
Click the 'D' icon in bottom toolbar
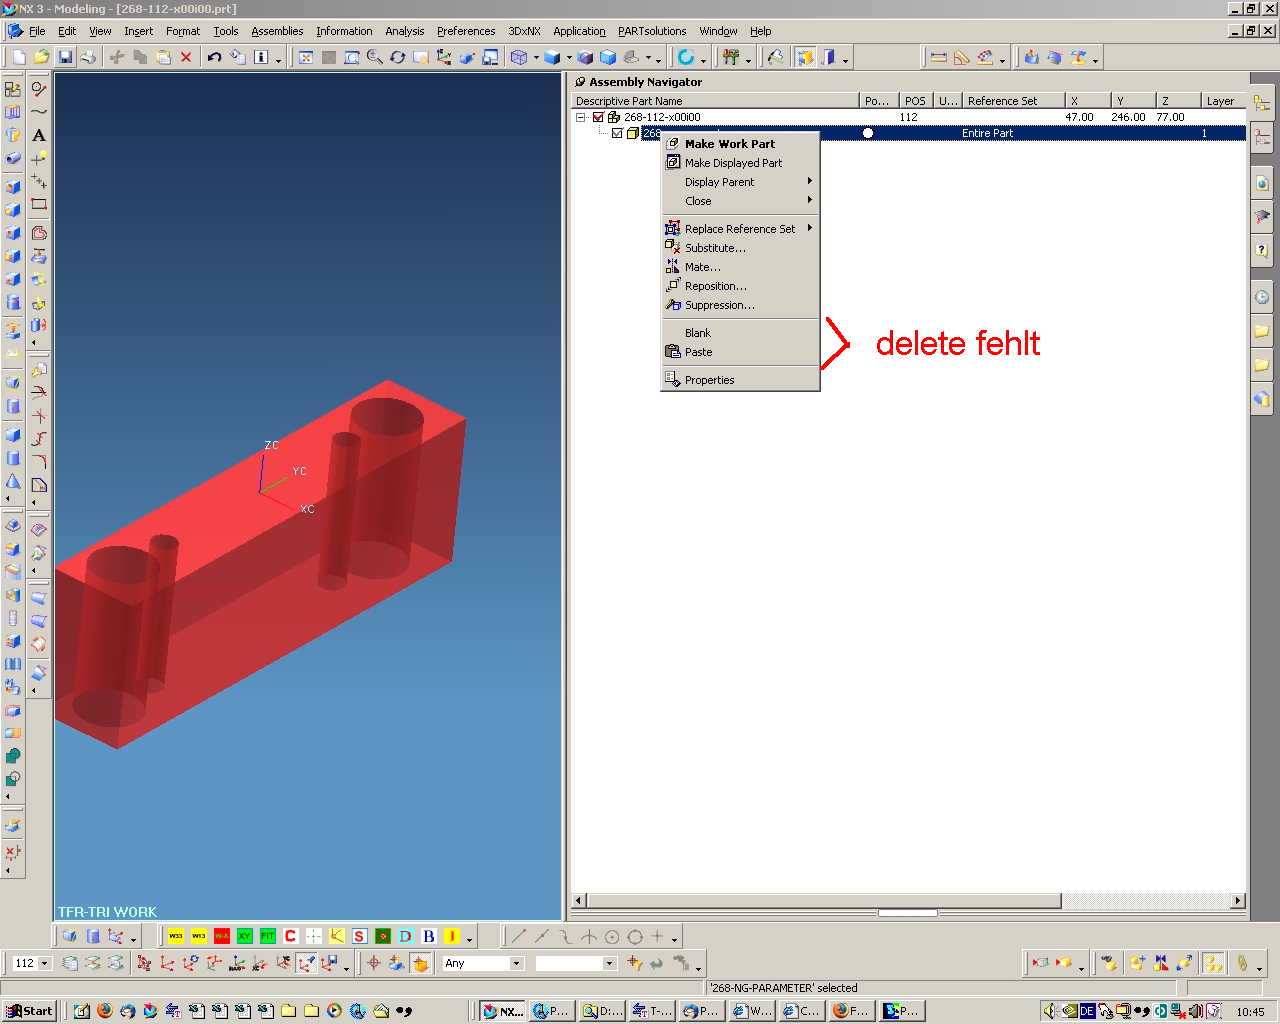pyautogui.click(x=406, y=936)
